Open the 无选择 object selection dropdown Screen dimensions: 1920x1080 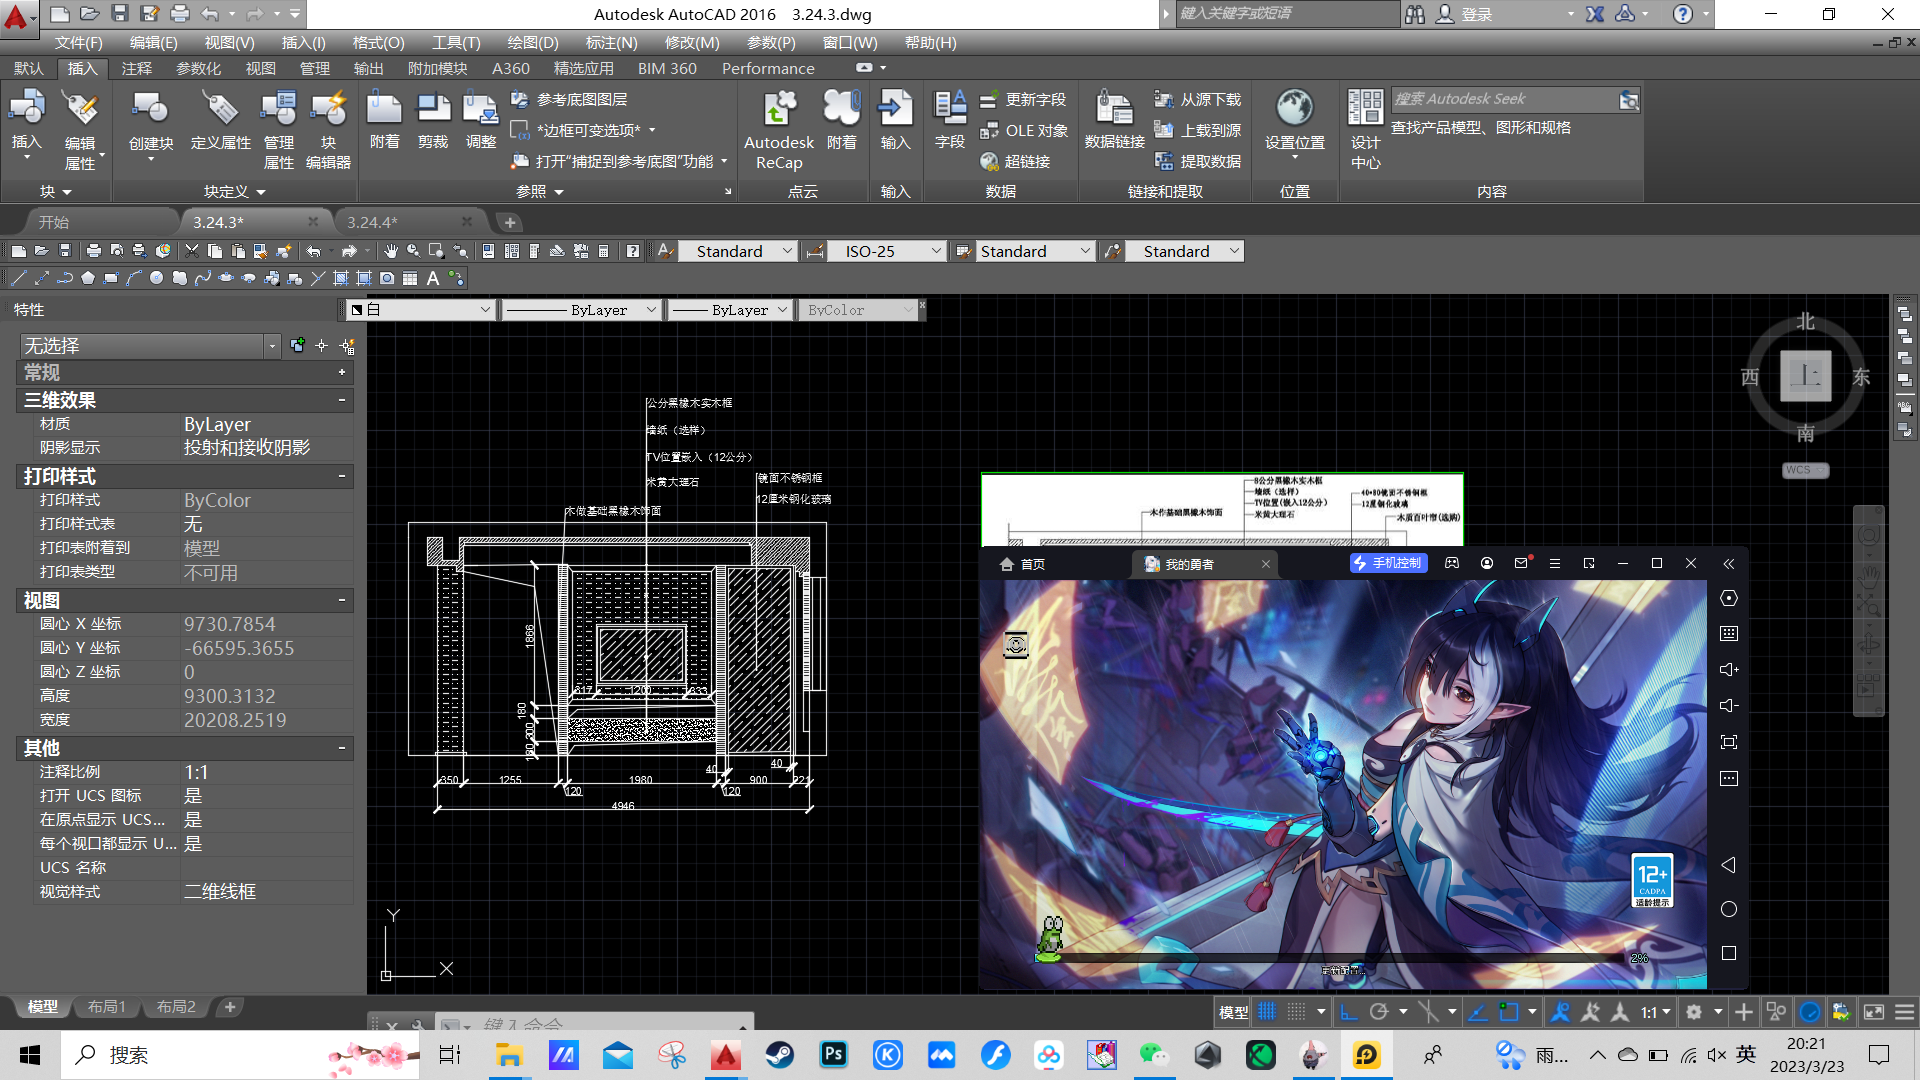[x=149, y=346]
